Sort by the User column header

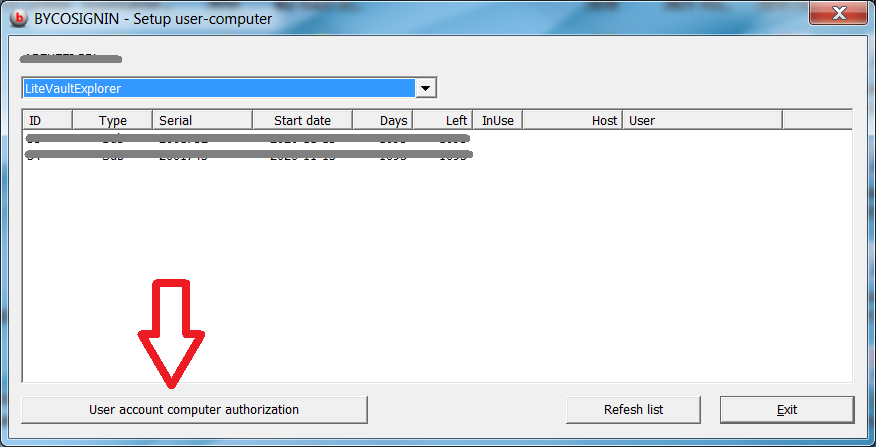701,120
